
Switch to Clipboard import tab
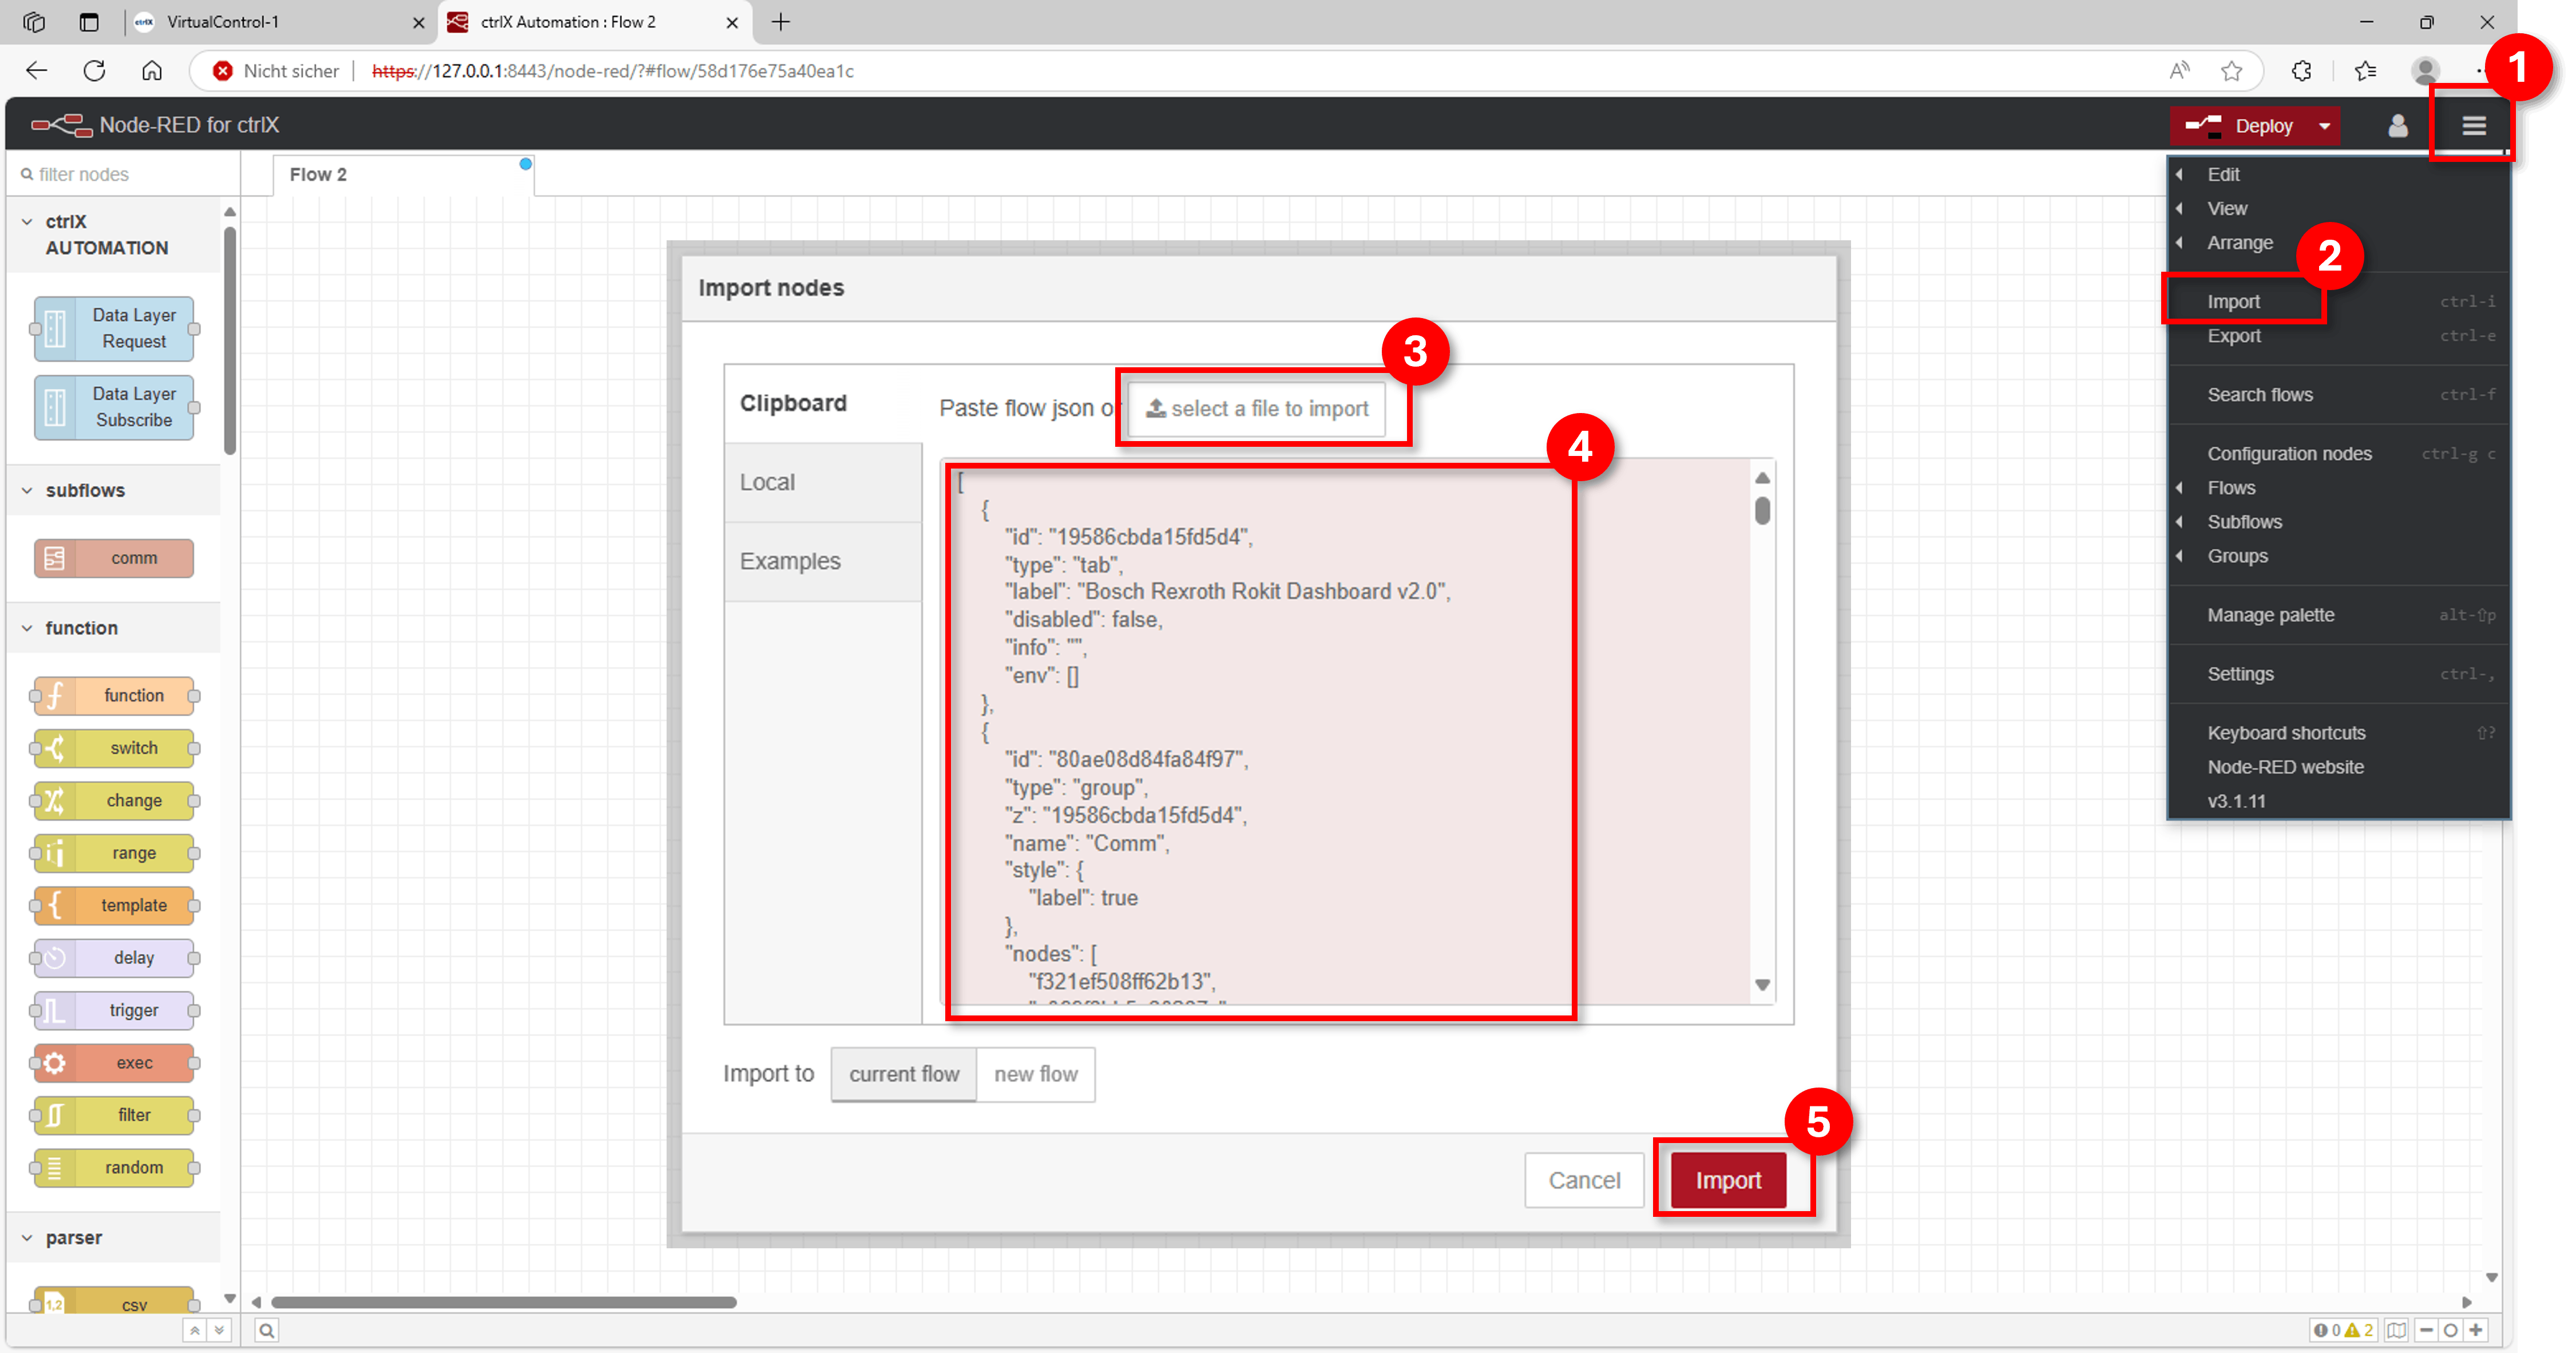coord(823,403)
